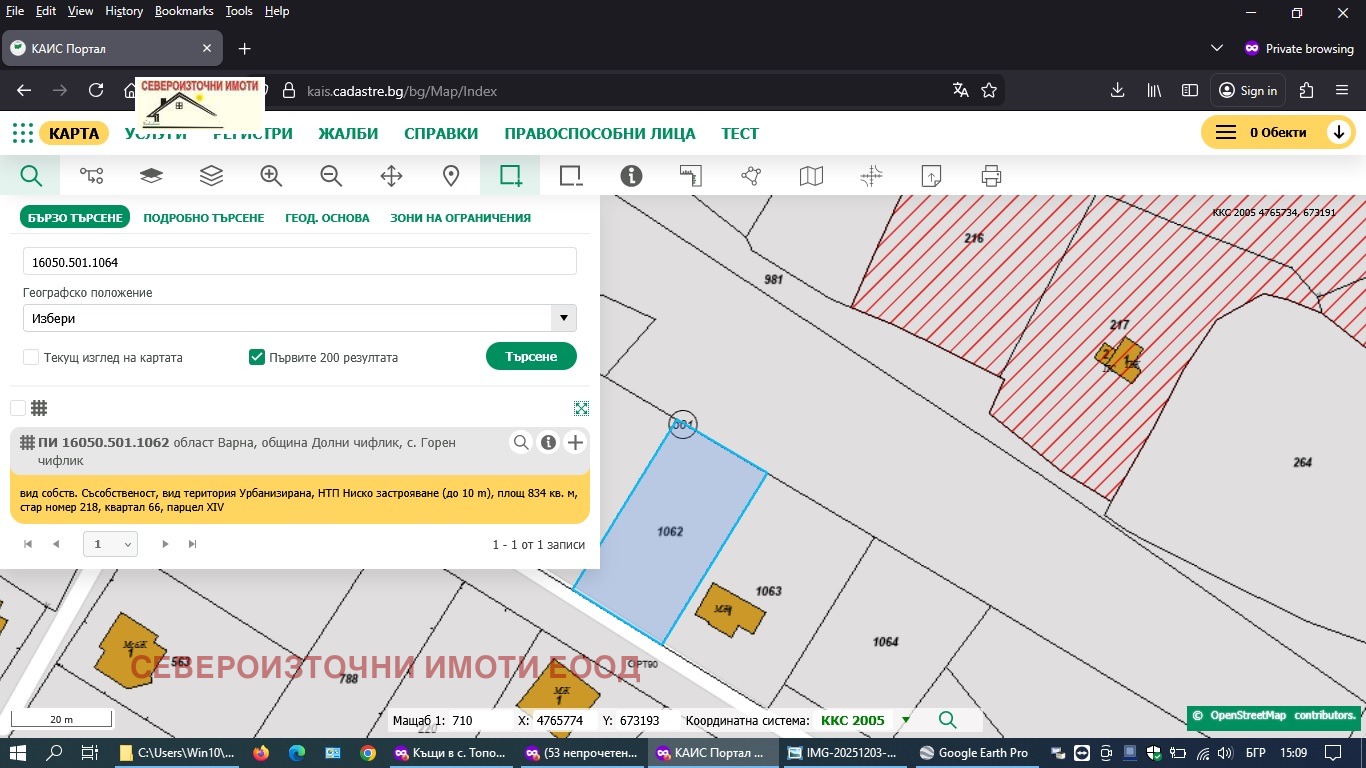1366x768 pixels.
Task: Add parcel 1062 using plus icon
Action: [575, 443]
